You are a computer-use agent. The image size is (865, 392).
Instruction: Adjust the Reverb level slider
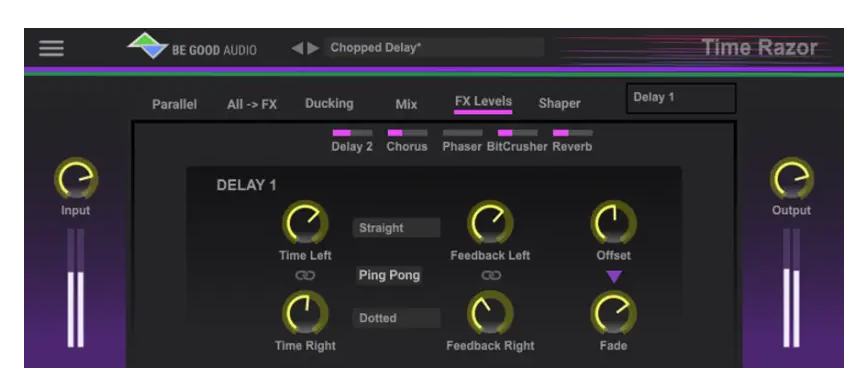tap(573, 133)
